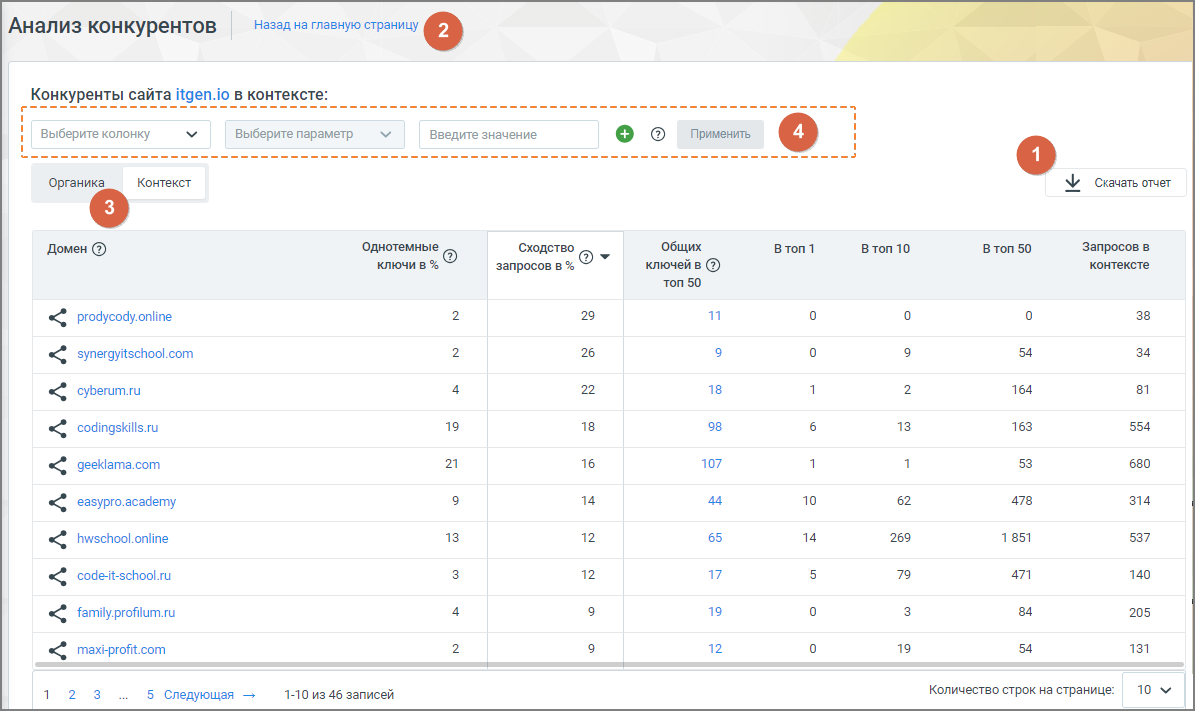
Task: Open rows-per-page dropdown showing 10
Action: [1153, 690]
